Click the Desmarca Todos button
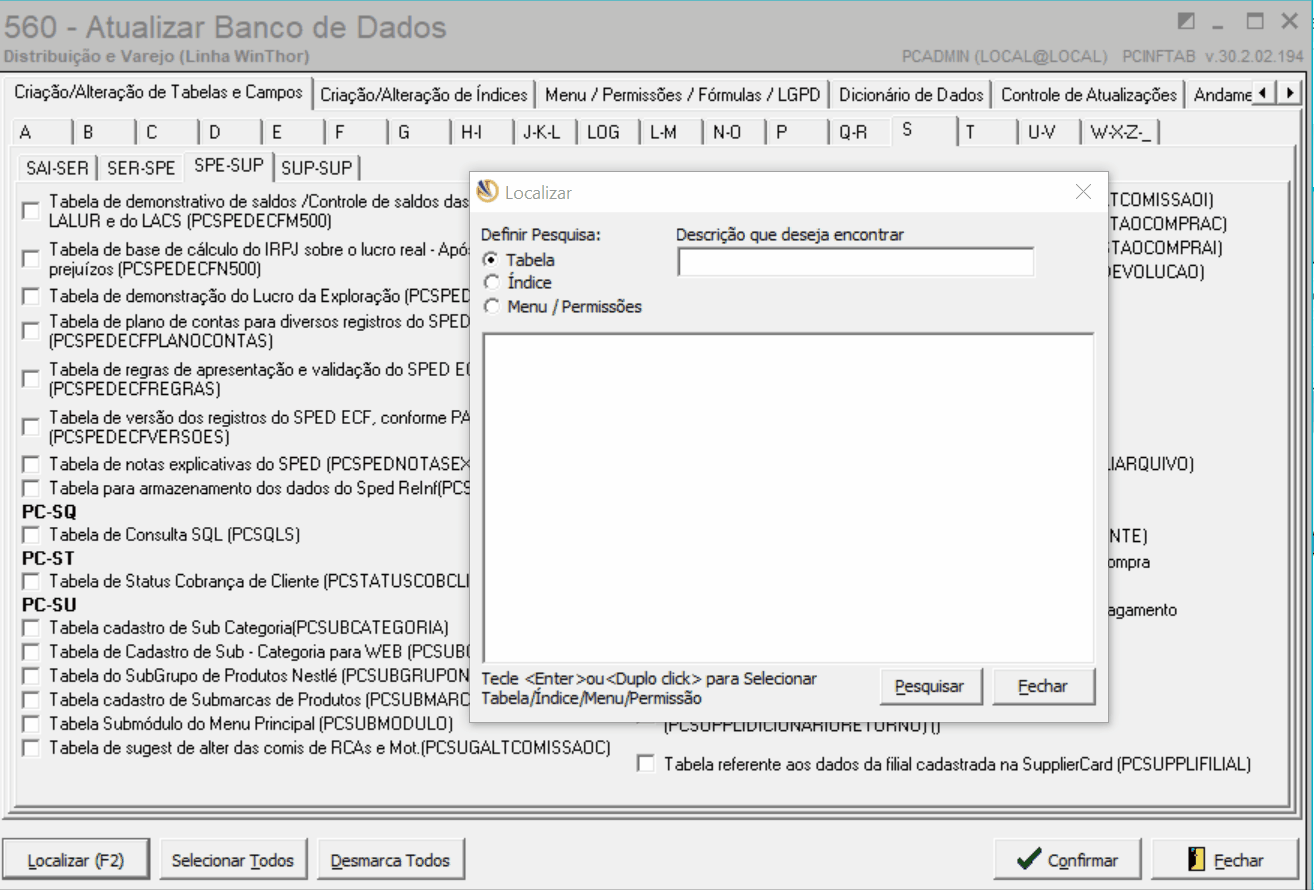This screenshot has height=890, width=1314. [x=390, y=860]
